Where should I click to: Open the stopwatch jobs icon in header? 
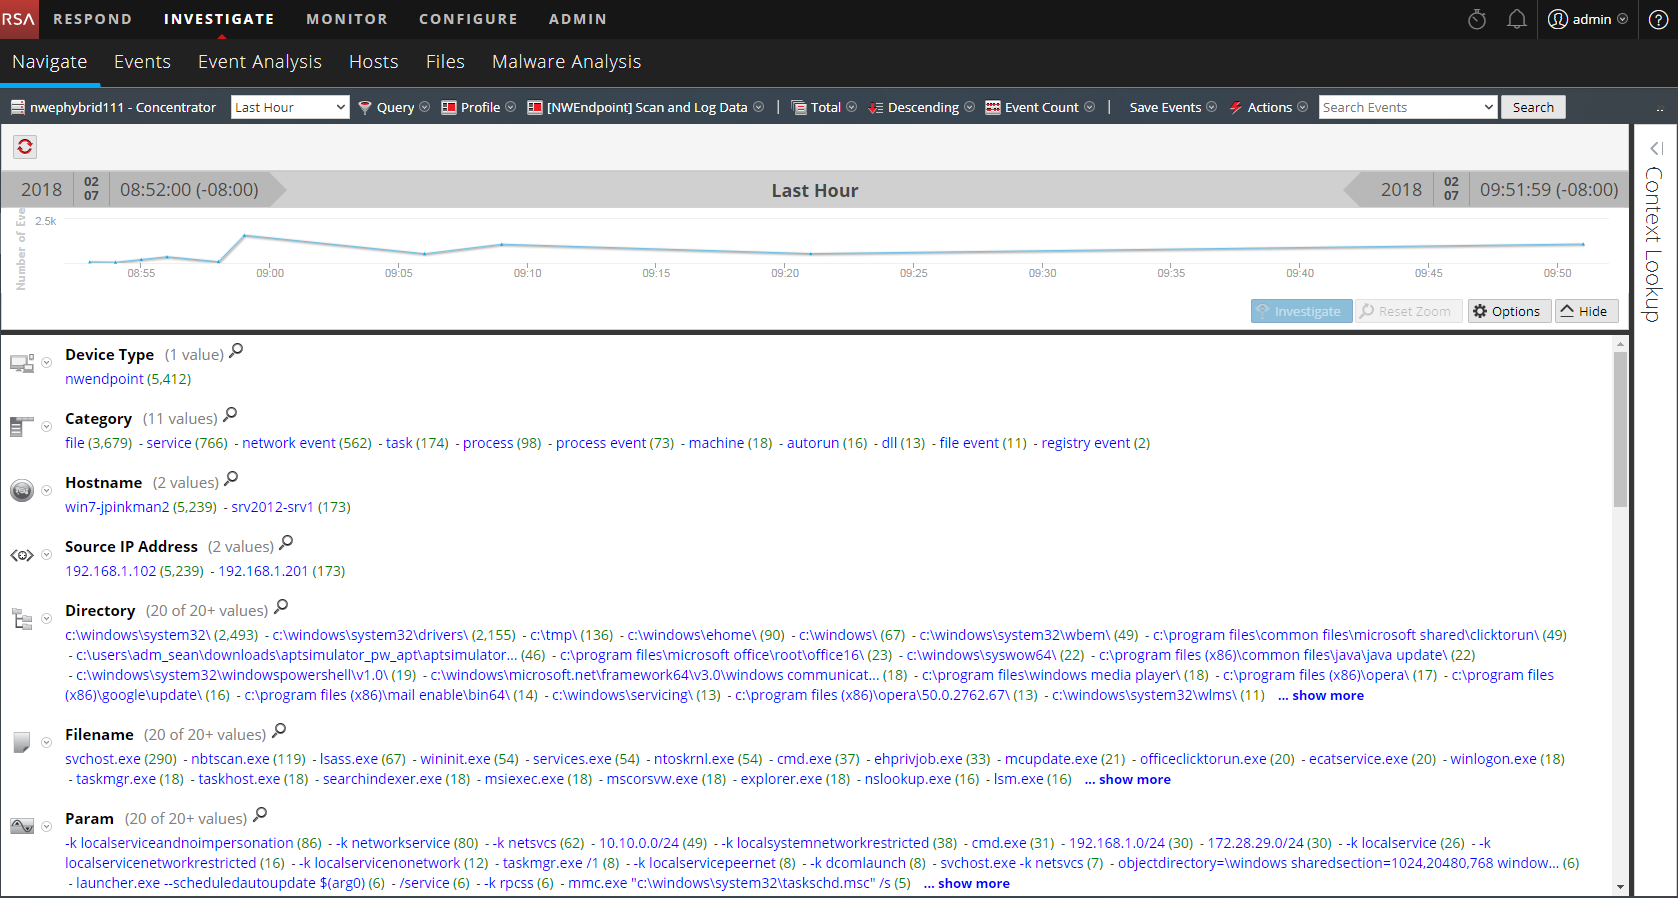(1476, 19)
